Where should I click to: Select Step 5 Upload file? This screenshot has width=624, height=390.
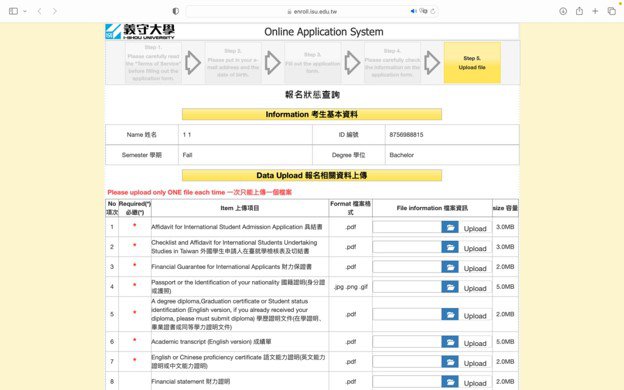[472, 63]
